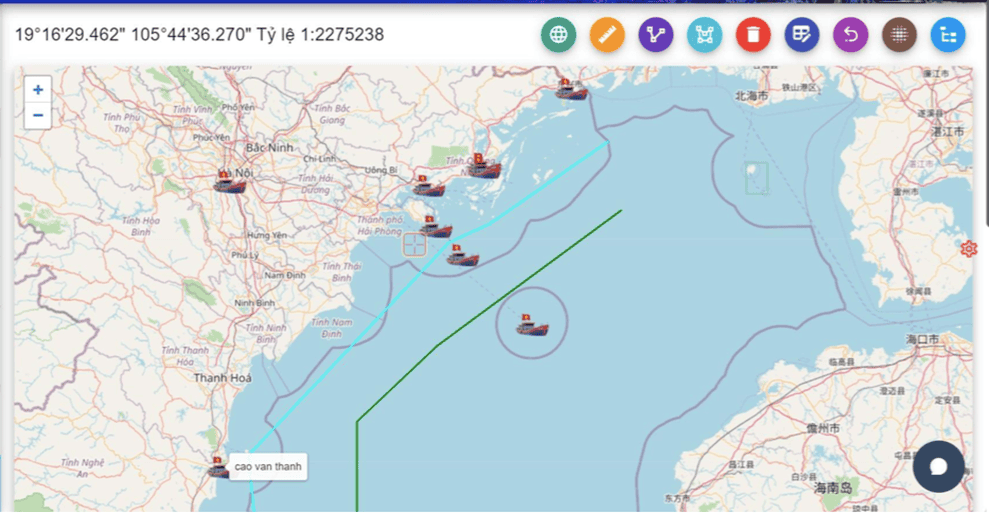Open the blue edit list tool
The image size is (989, 513).
pyautogui.click(x=802, y=34)
